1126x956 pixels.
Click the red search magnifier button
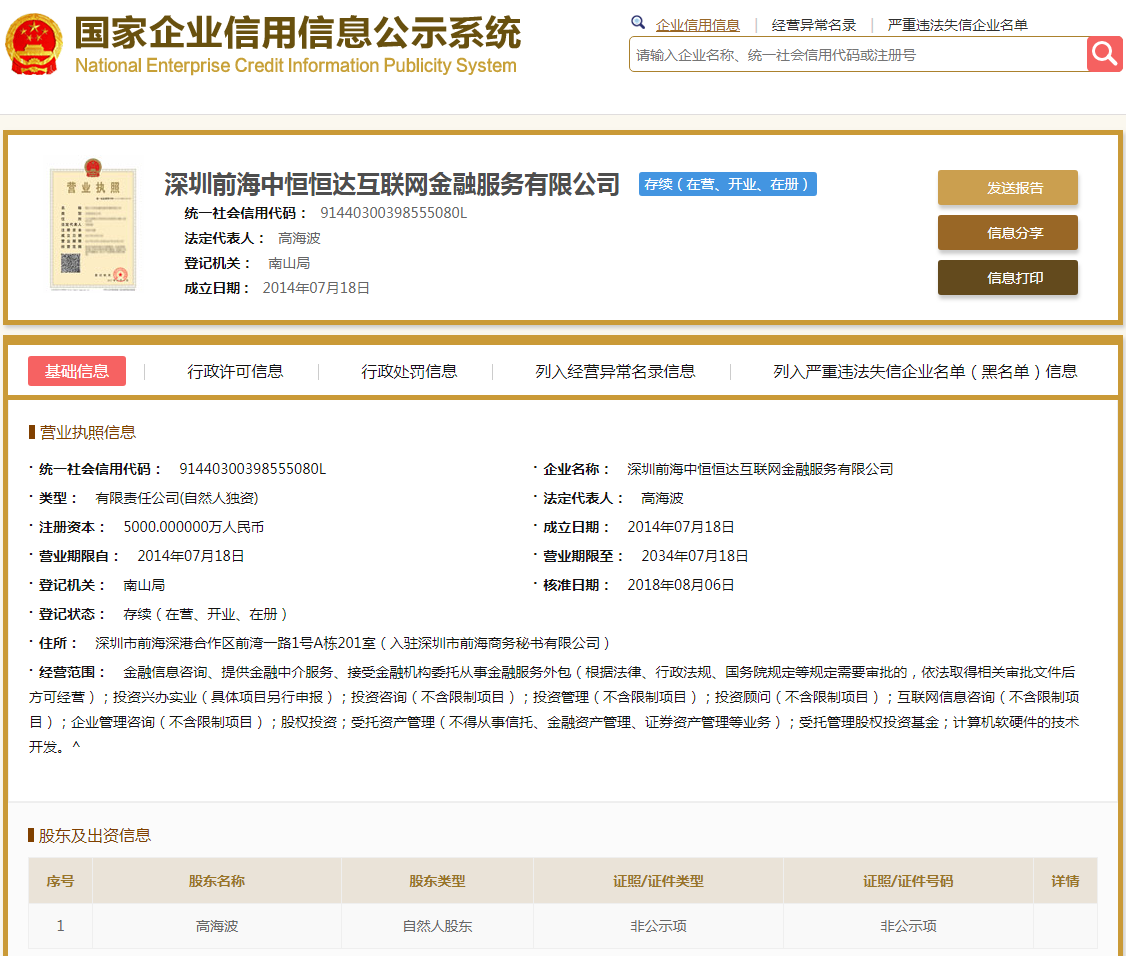[1105, 54]
